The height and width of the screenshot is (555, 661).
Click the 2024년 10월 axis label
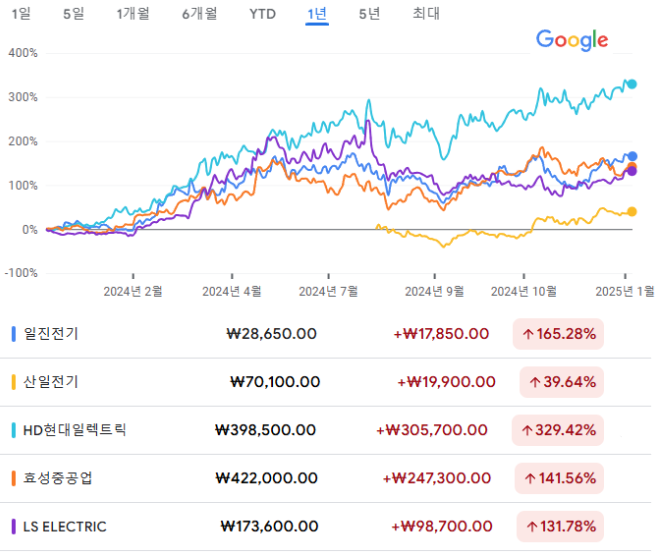point(524,291)
